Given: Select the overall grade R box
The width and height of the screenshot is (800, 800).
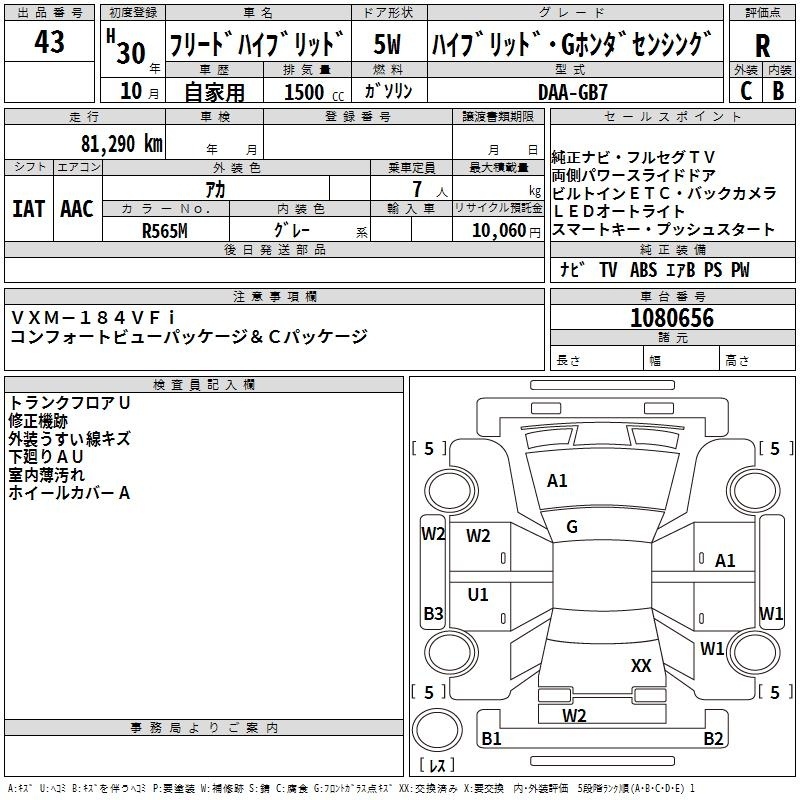Looking at the screenshot, I should point(763,44).
